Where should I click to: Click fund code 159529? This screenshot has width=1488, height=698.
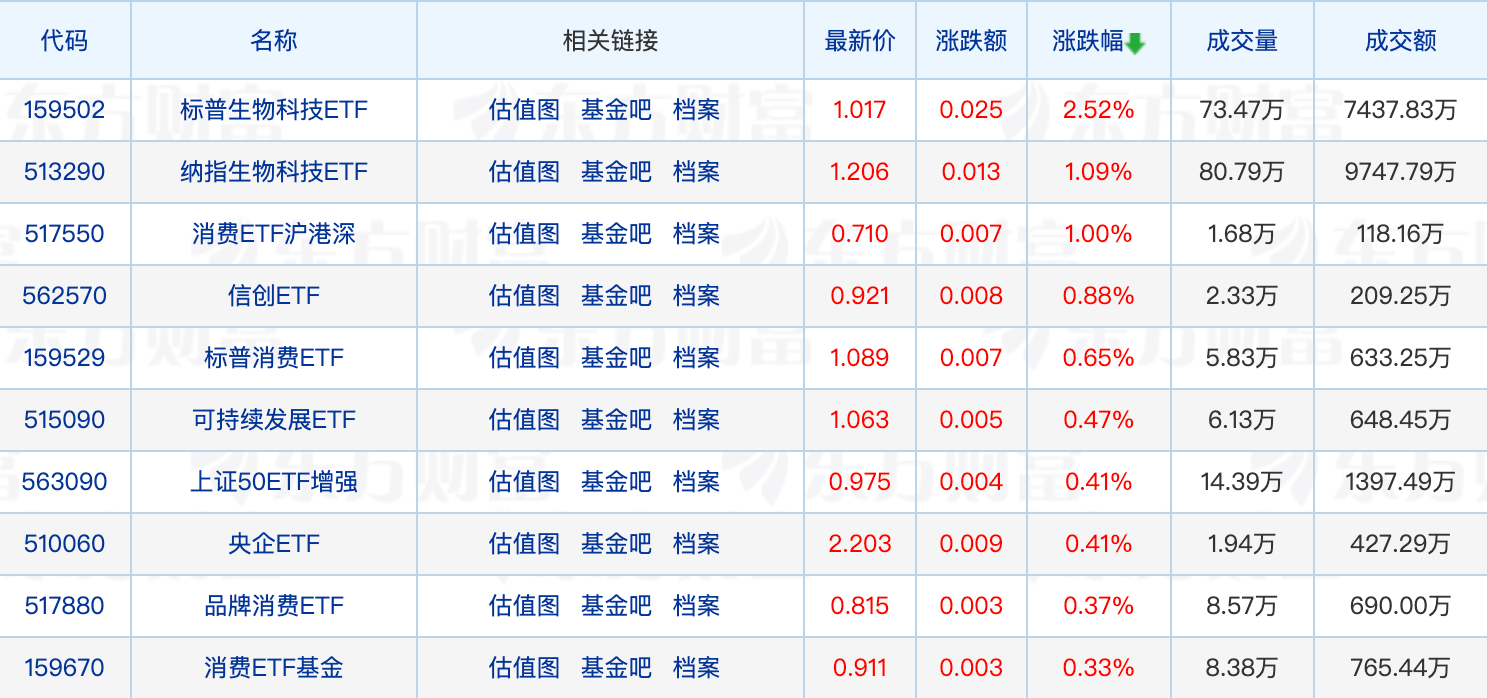coord(64,358)
